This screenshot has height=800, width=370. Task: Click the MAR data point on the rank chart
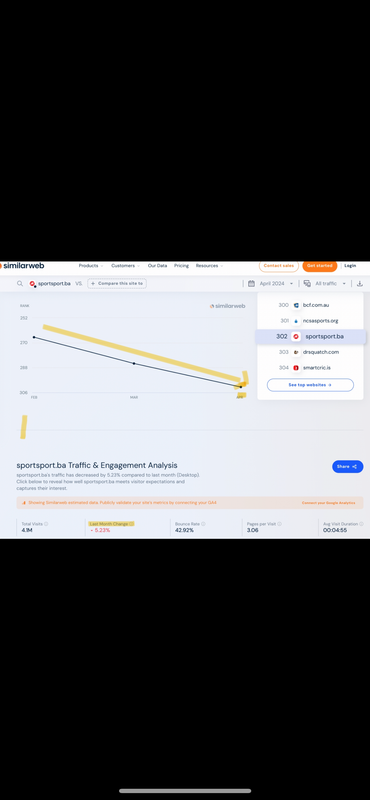[134, 363]
